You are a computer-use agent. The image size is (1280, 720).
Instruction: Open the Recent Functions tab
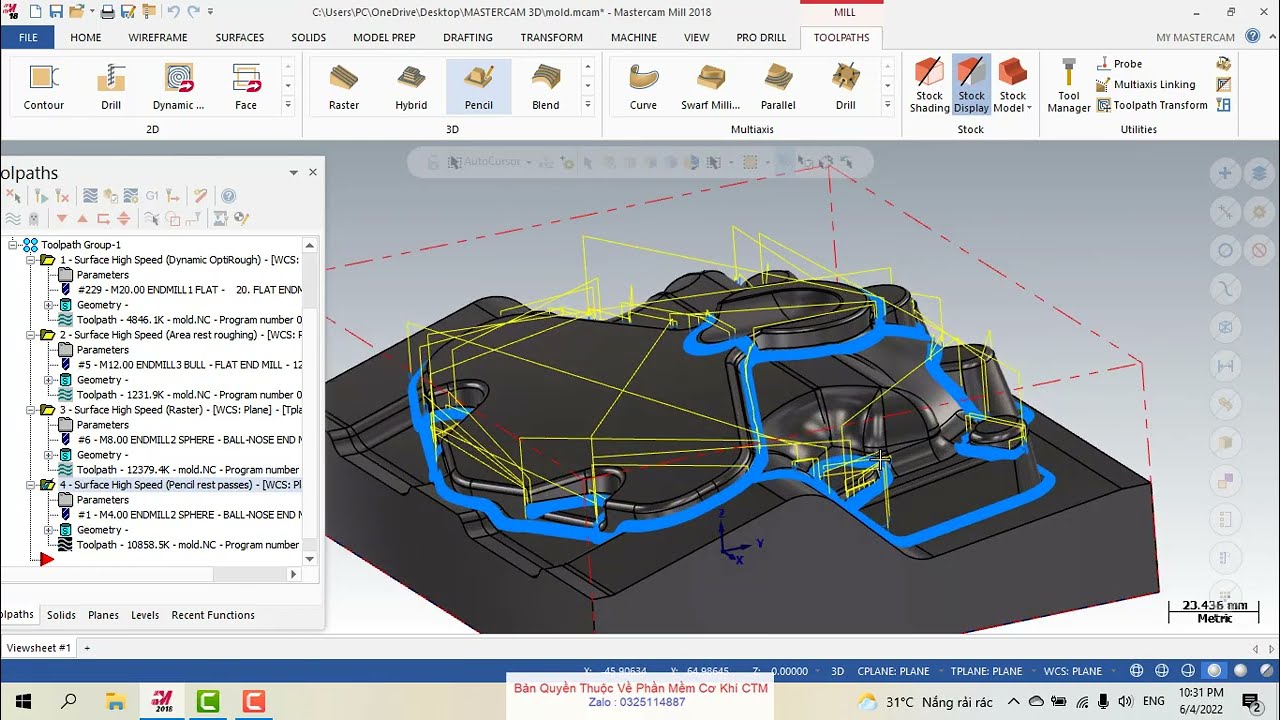(213, 615)
